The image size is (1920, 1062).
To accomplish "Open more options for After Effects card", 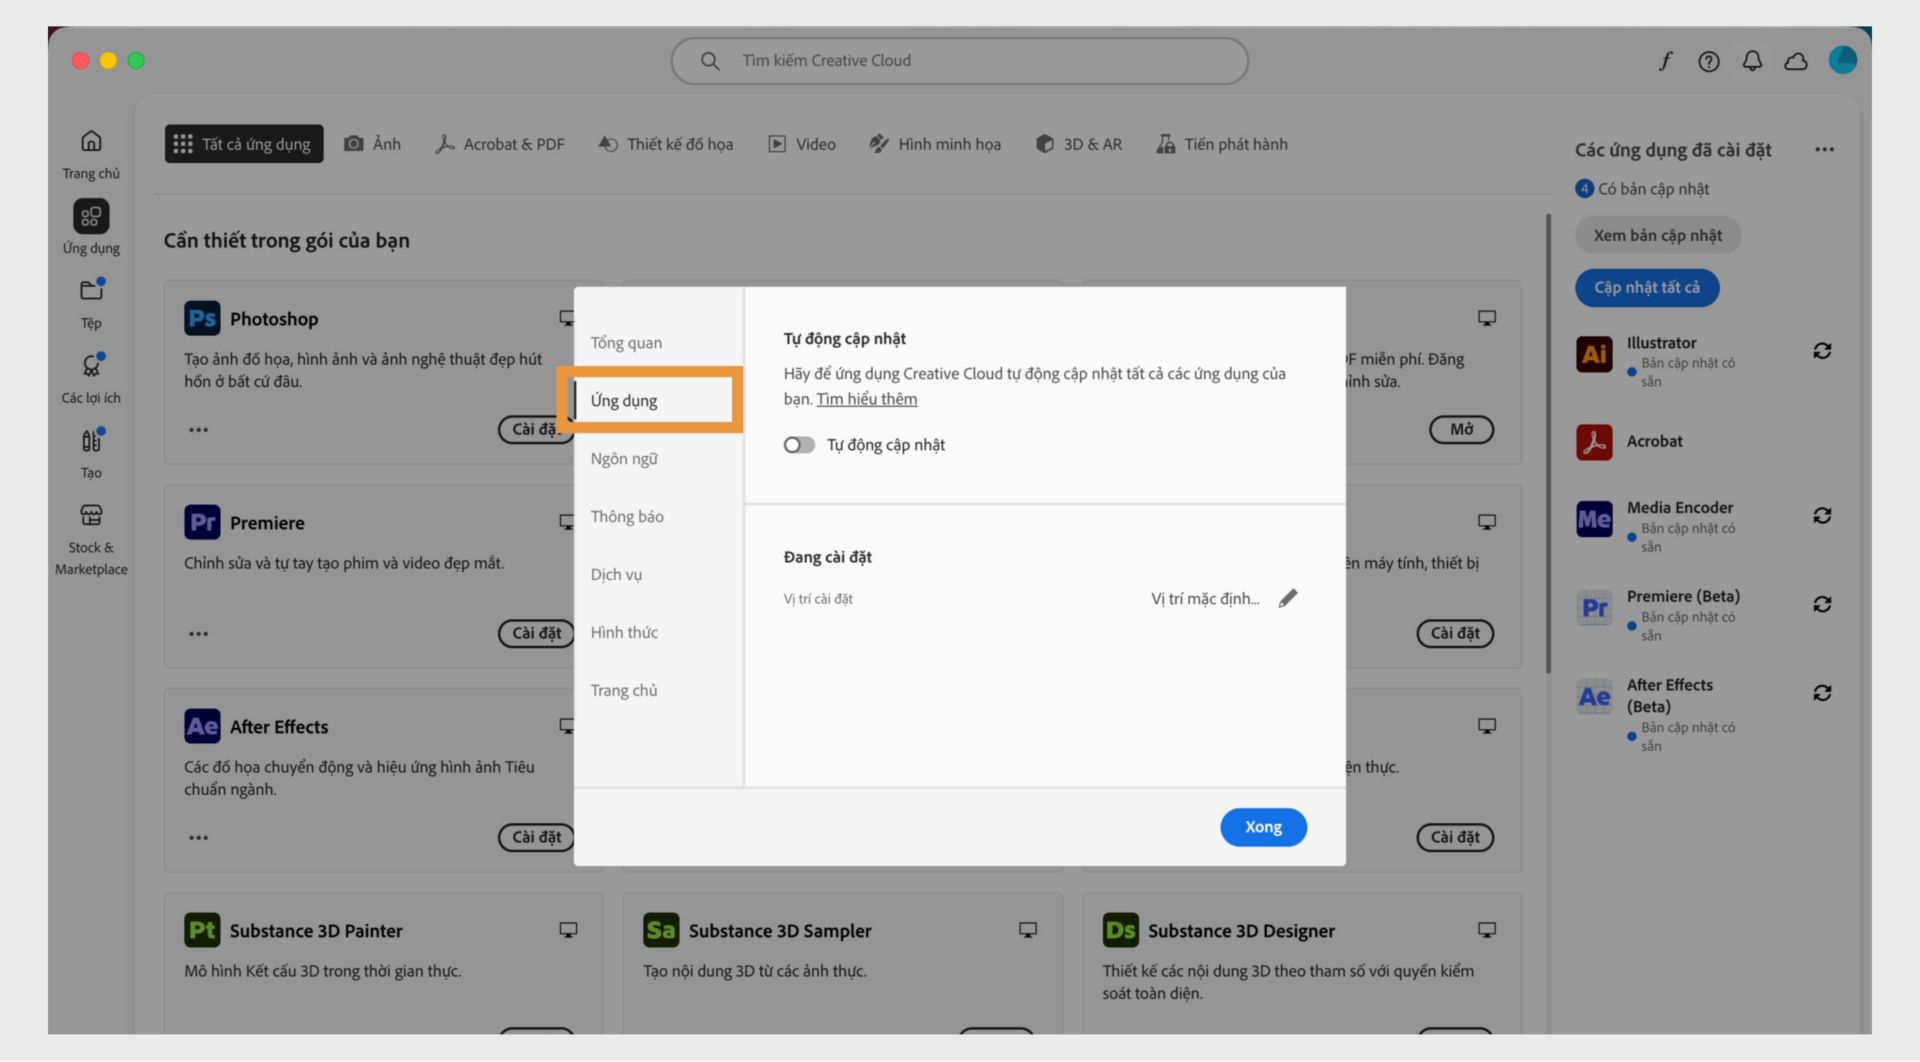I will [199, 838].
